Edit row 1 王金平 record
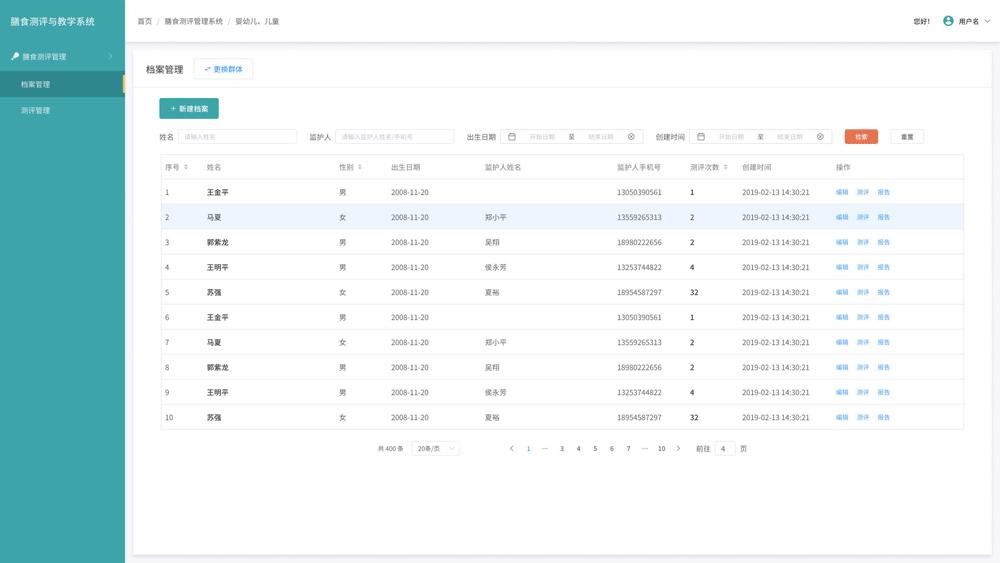The width and height of the screenshot is (1000, 563). point(842,192)
